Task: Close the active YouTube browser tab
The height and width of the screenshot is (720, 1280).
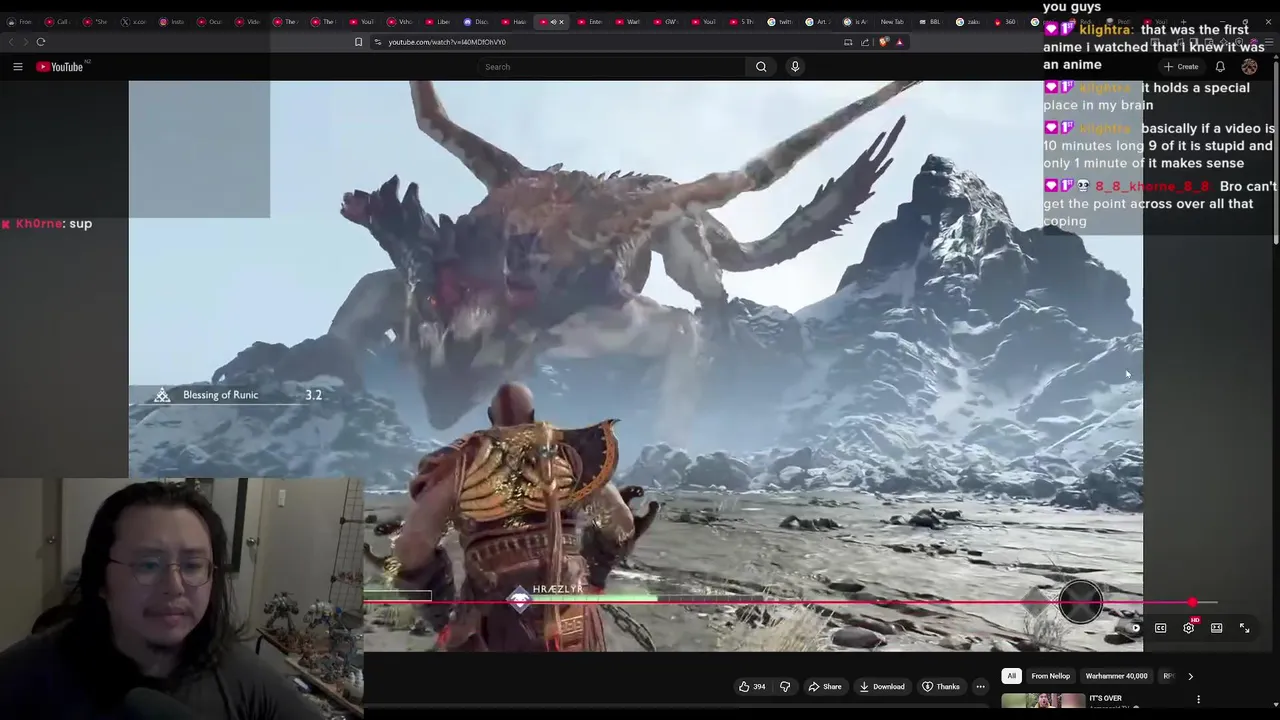Action: coord(561,22)
